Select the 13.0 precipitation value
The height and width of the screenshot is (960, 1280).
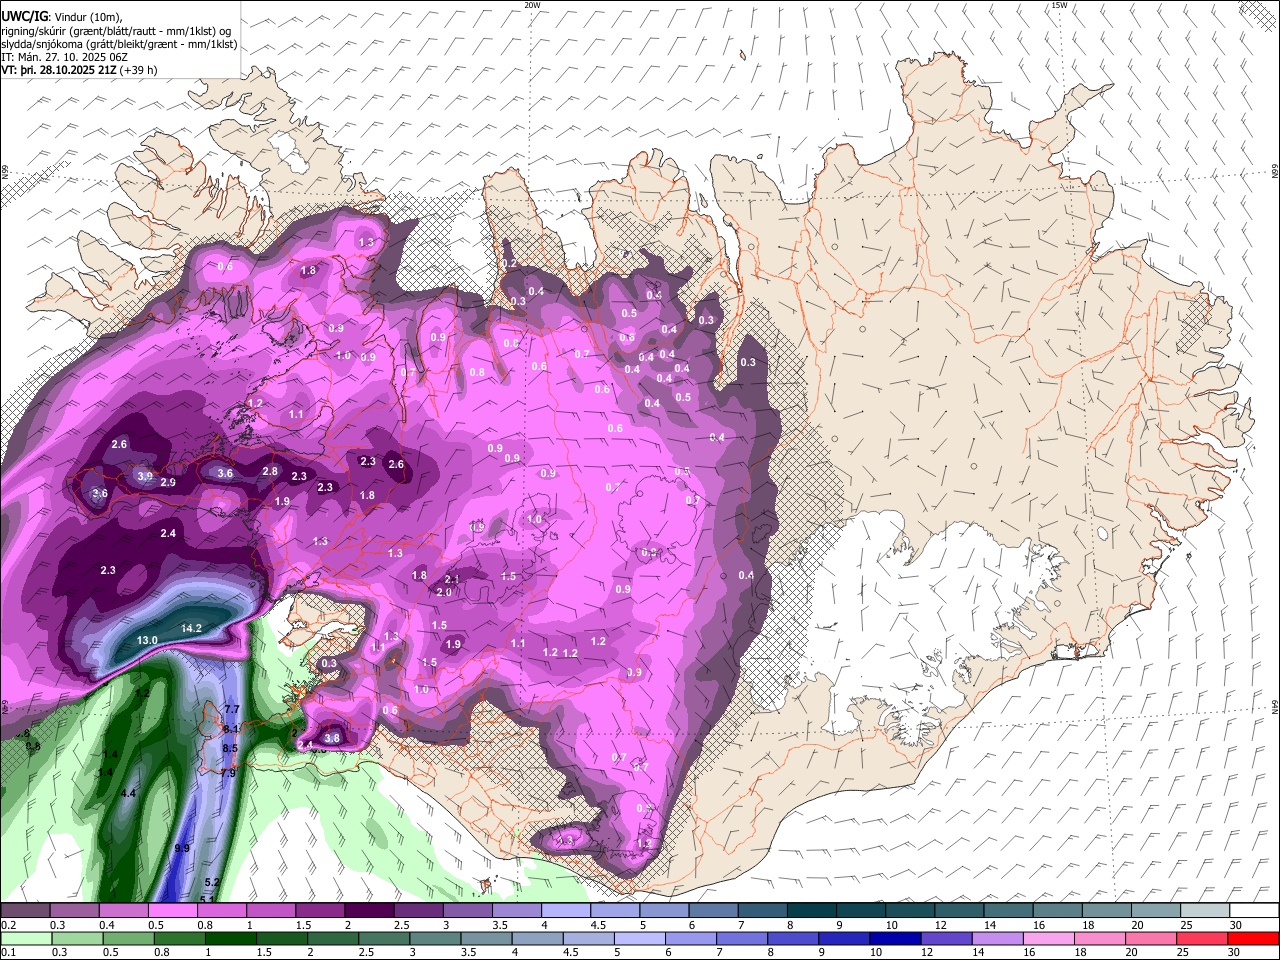(x=147, y=640)
